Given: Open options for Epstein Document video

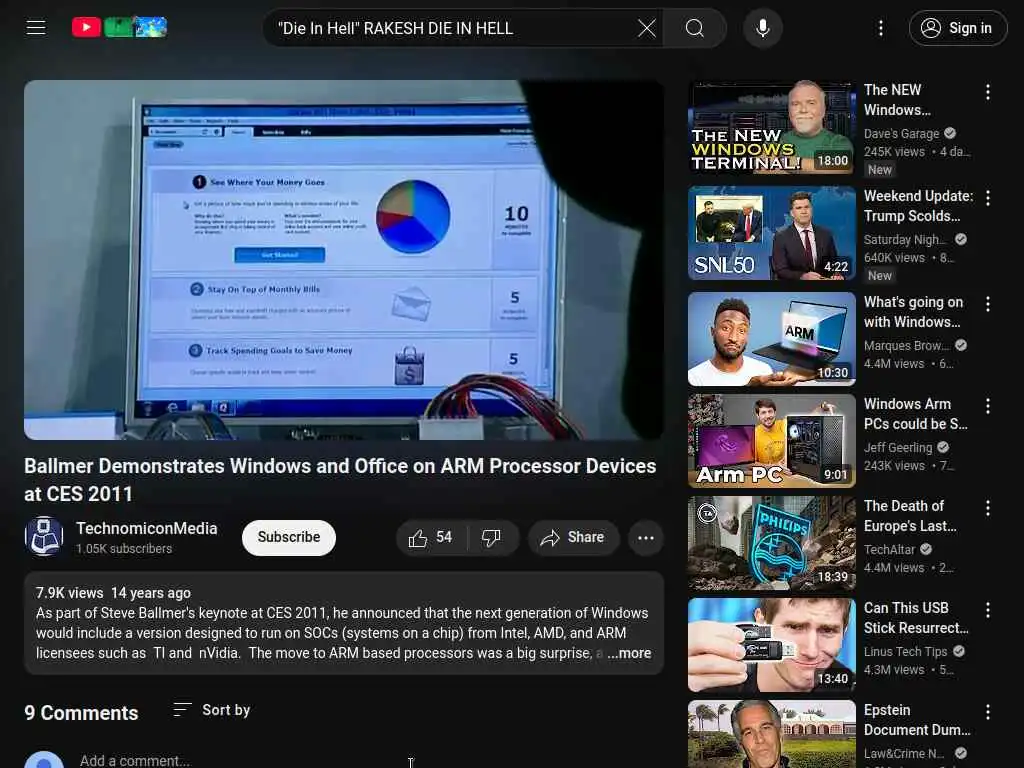Looking at the screenshot, I should coord(988,711).
